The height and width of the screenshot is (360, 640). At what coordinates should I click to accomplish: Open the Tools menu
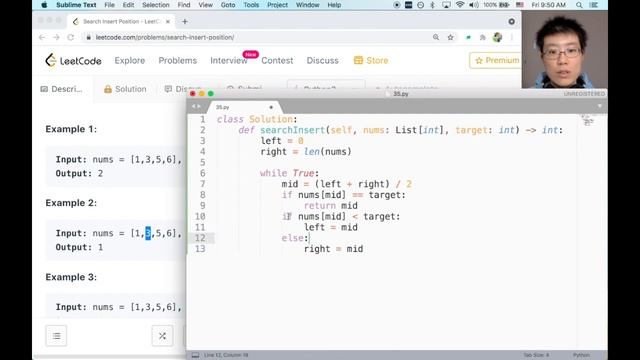251,5
